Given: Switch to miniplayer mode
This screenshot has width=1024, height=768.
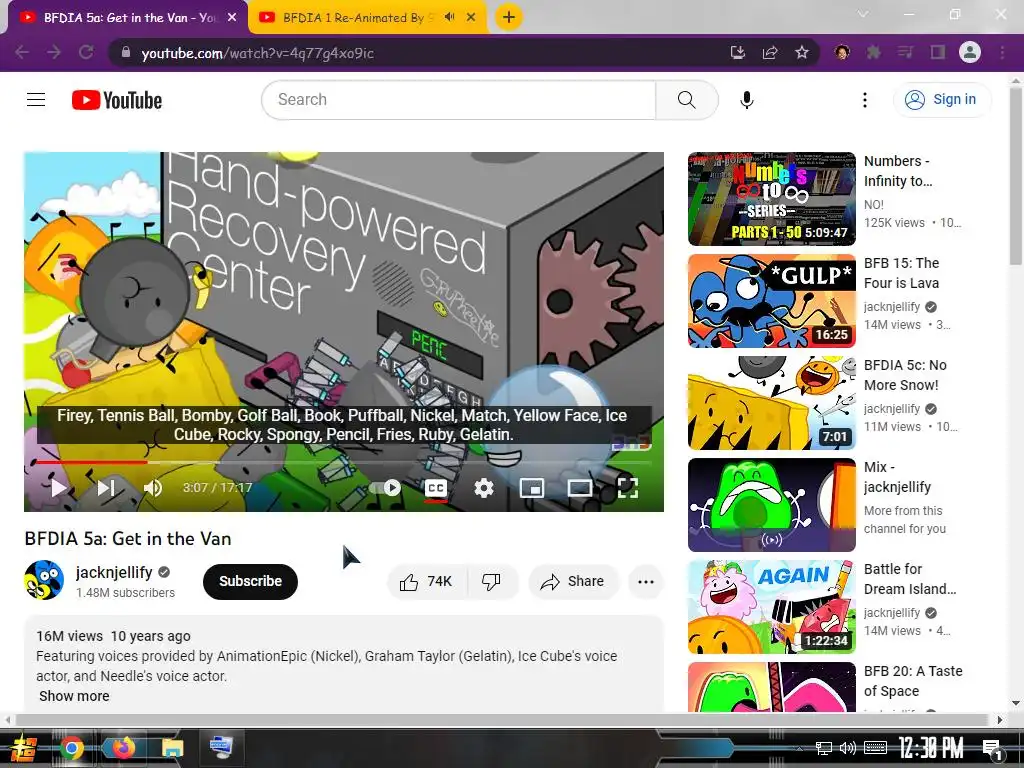Looking at the screenshot, I should [532, 488].
